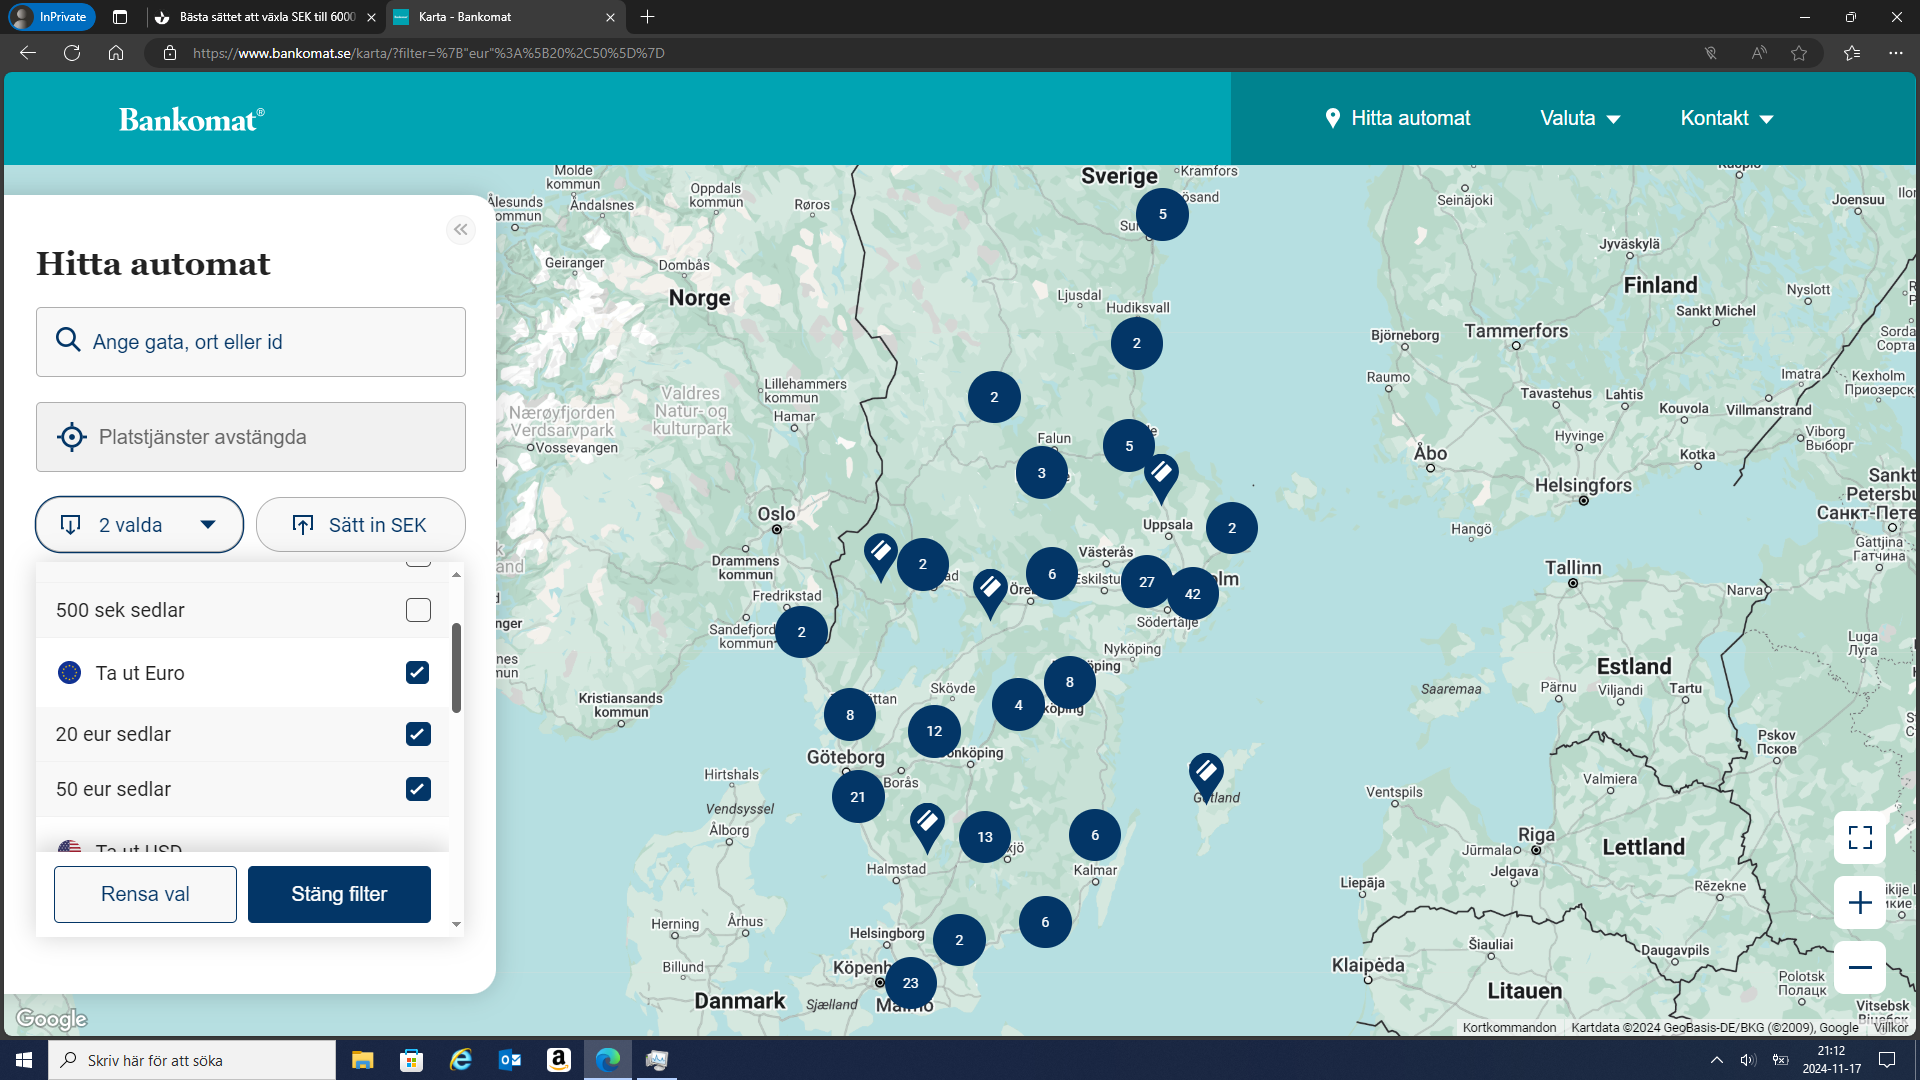Collapse the Hitta automat side panel
The image size is (1920, 1080).
[x=460, y=230]
